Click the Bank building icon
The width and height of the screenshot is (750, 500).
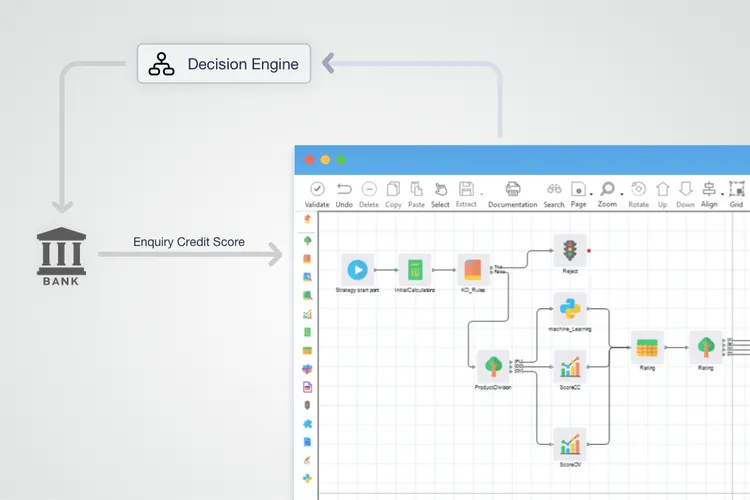pos(60,254)
